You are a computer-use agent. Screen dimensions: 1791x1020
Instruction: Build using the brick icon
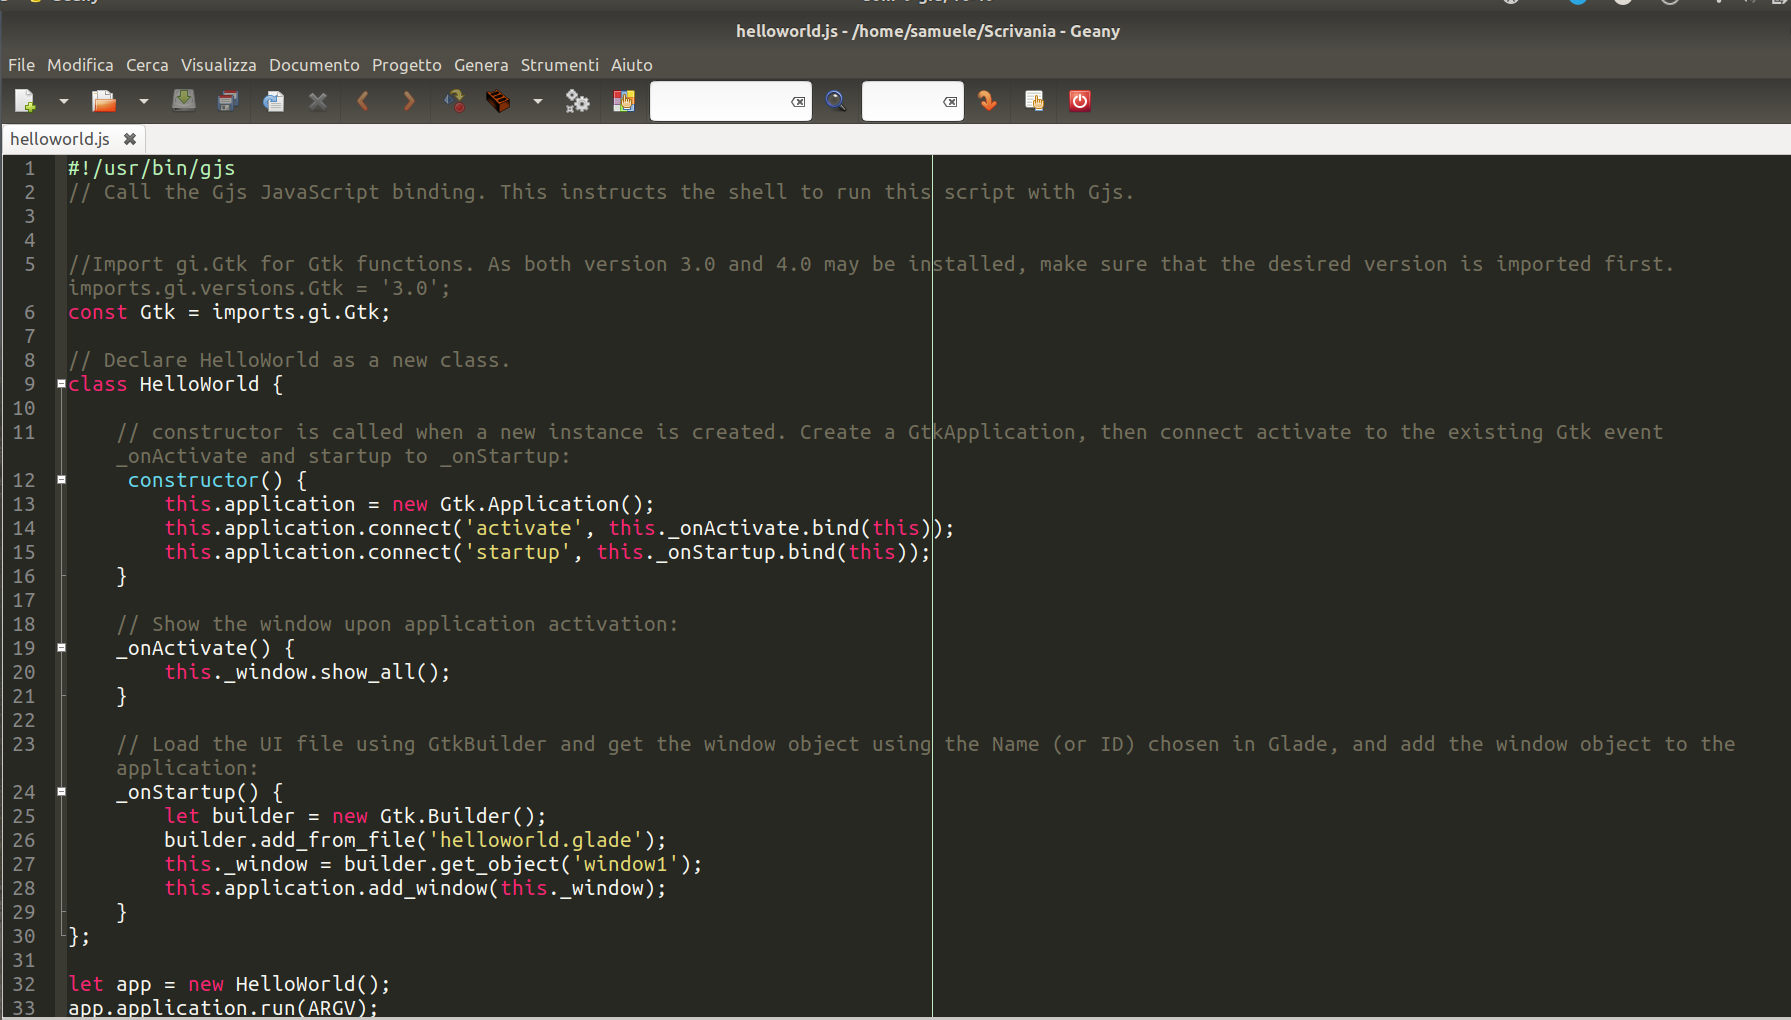pos(497,101)
